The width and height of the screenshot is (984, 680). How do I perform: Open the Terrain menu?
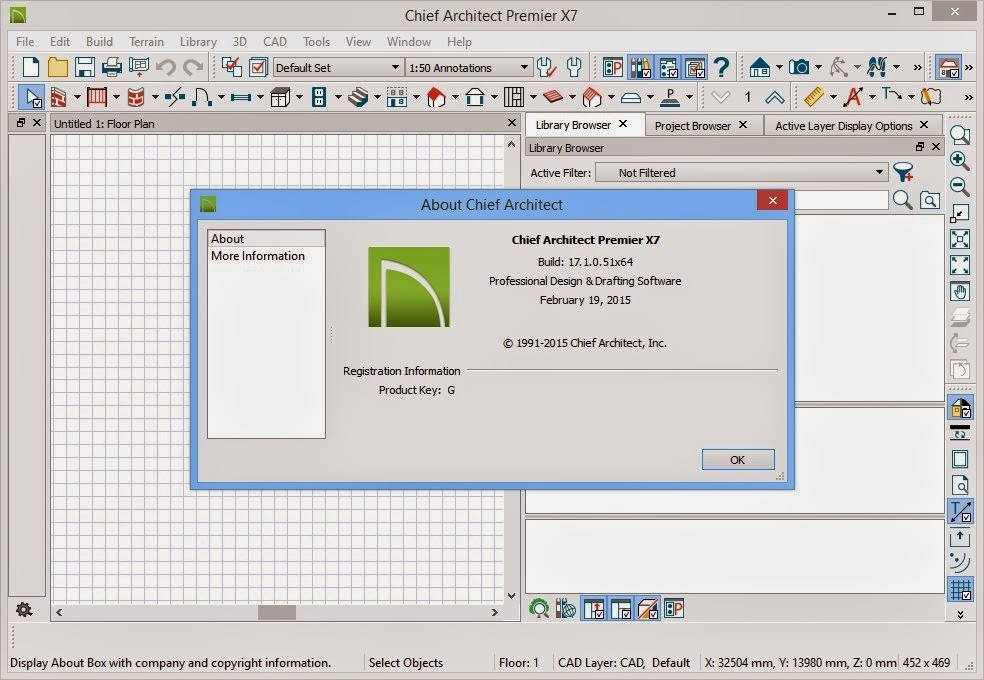[x=146, y=41]
